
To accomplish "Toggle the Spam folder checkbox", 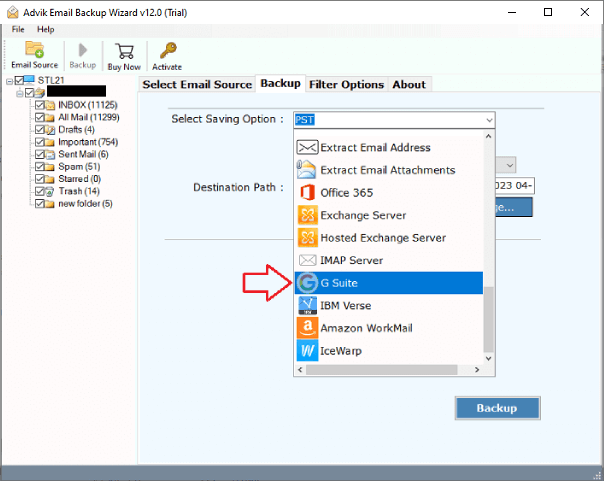I will point(40,166).
